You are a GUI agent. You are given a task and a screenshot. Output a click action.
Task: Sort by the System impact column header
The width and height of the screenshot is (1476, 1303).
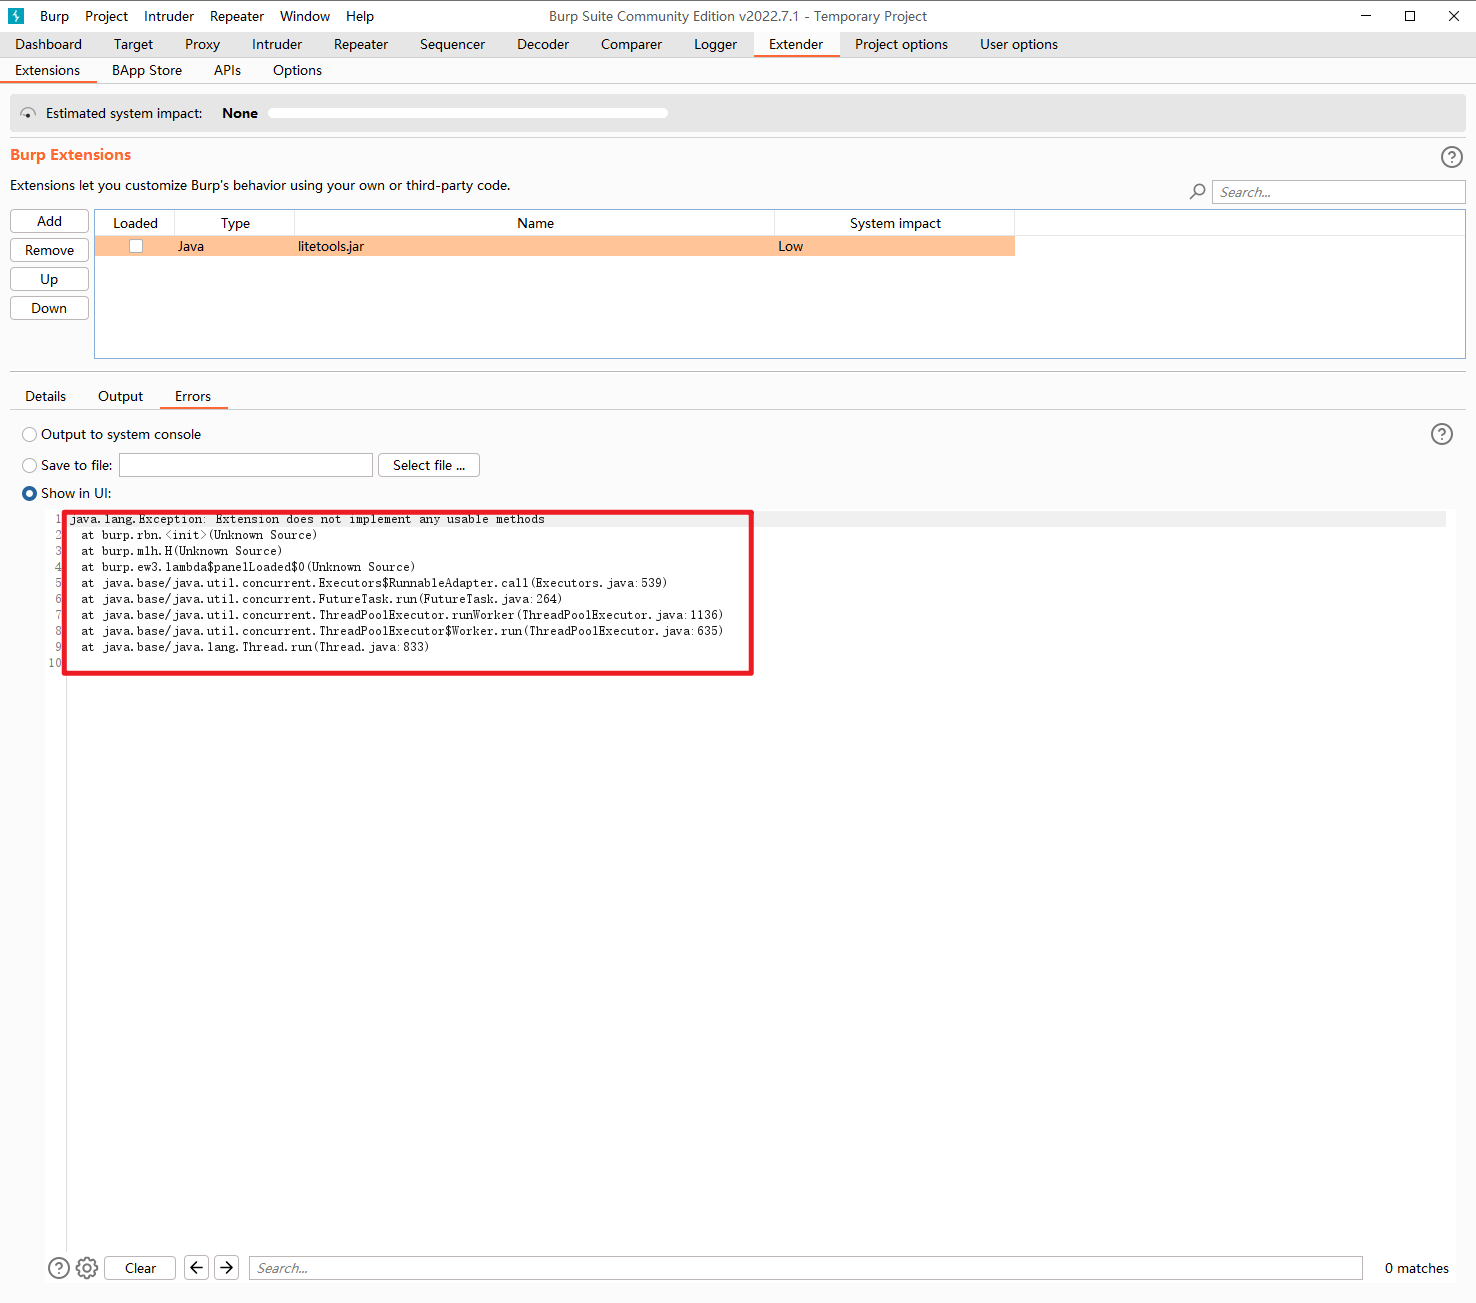(895, 223)
